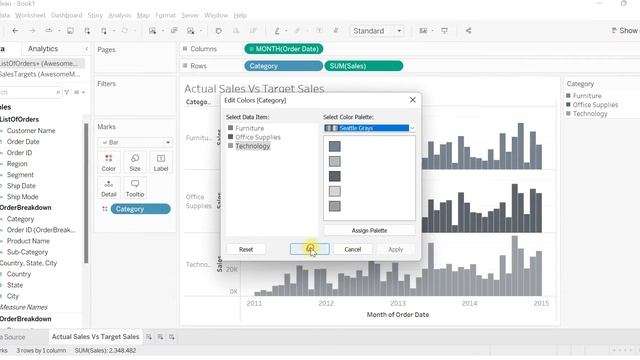
Task: Open the Dashboard menu
Action: click(67, 15)
